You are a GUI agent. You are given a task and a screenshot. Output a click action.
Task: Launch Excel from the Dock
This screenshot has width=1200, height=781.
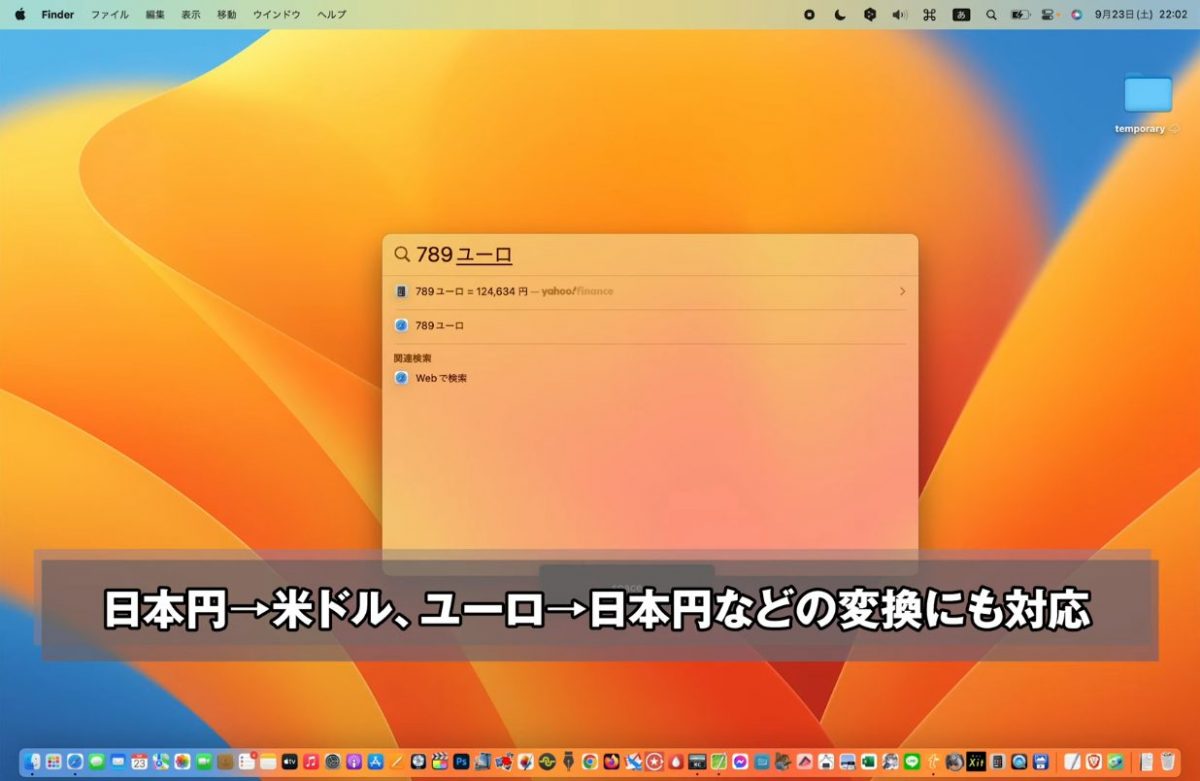[x=869, y=762]
